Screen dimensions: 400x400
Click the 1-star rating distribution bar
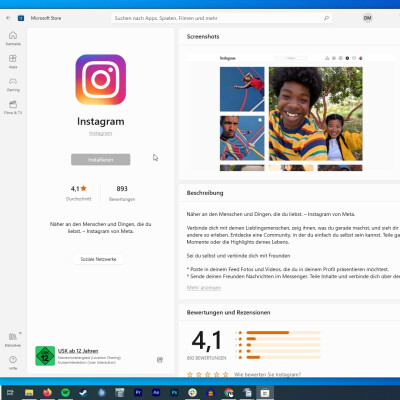pos(283,357)
